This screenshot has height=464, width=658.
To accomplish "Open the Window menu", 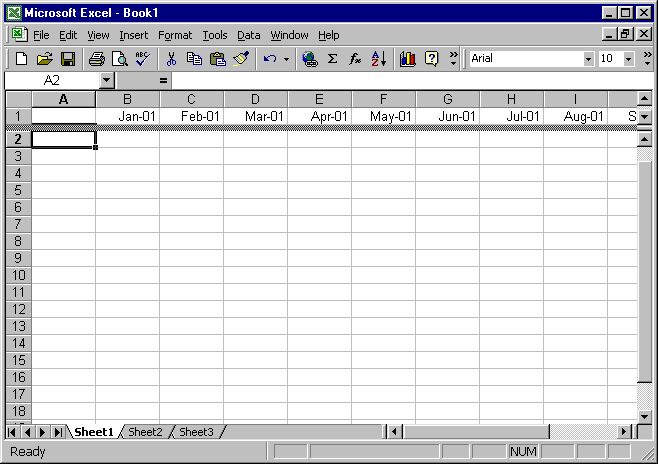I will click(289, 35).
